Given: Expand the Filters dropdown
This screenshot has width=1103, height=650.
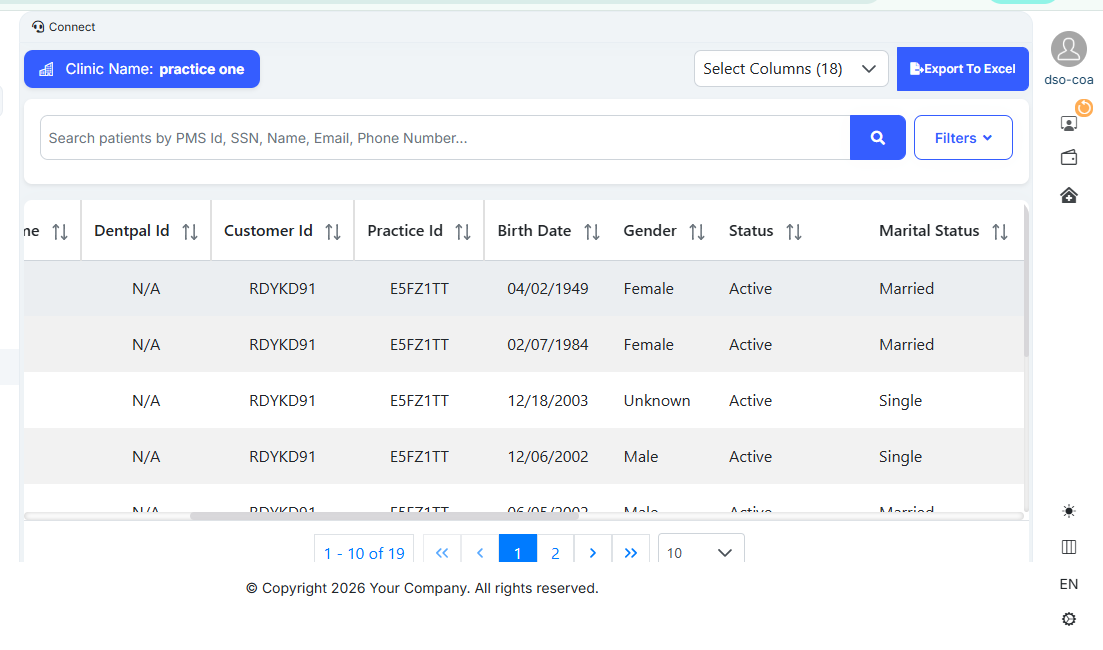Looking at the screenshot, I should tap(962, 138).
